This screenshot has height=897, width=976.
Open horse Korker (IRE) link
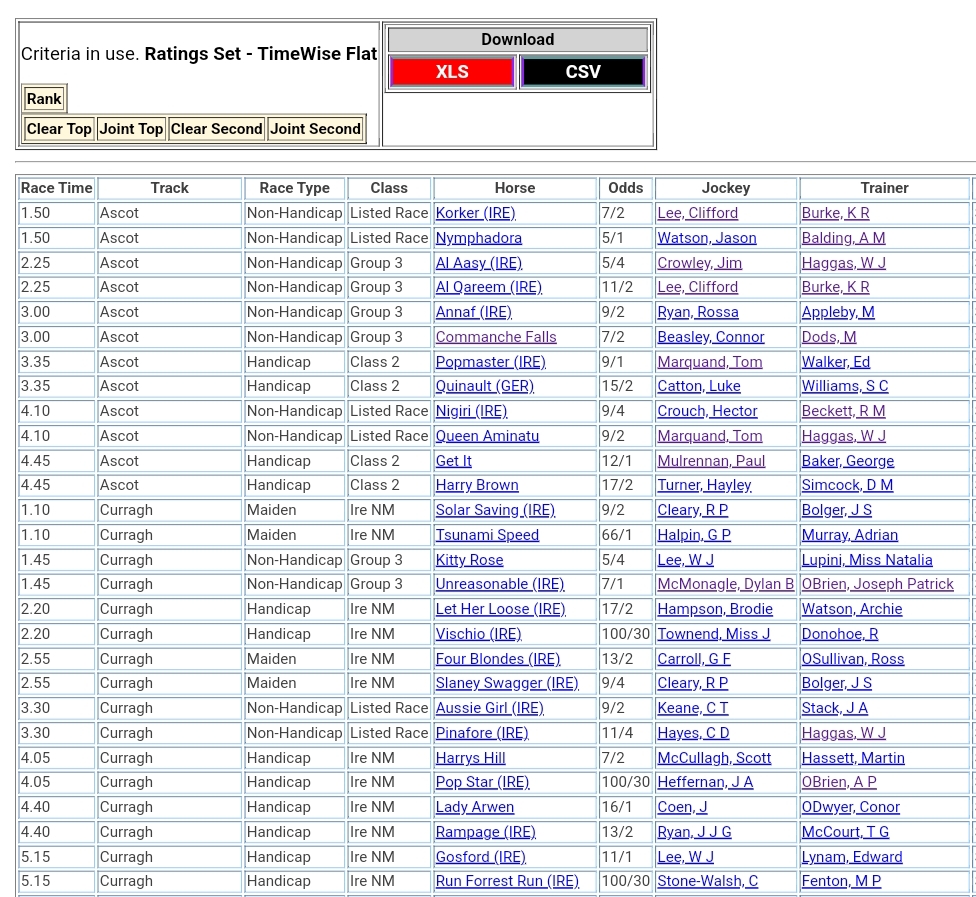pos(475,213)
